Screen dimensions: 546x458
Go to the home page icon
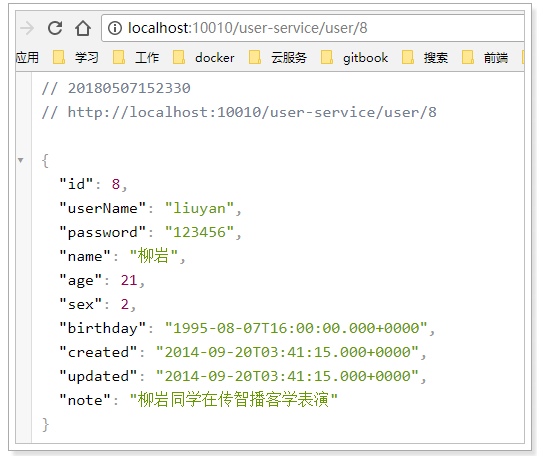click(x=83, y=28)
